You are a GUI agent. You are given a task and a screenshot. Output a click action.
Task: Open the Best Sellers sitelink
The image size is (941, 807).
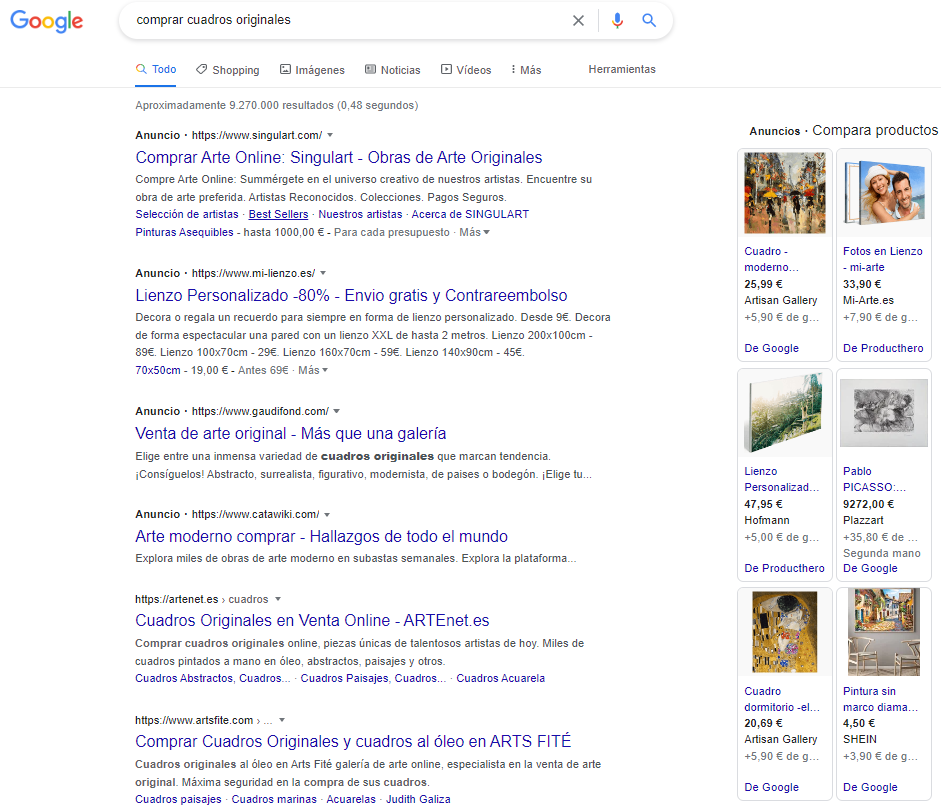pyautogui.click(x=278, y=214)
